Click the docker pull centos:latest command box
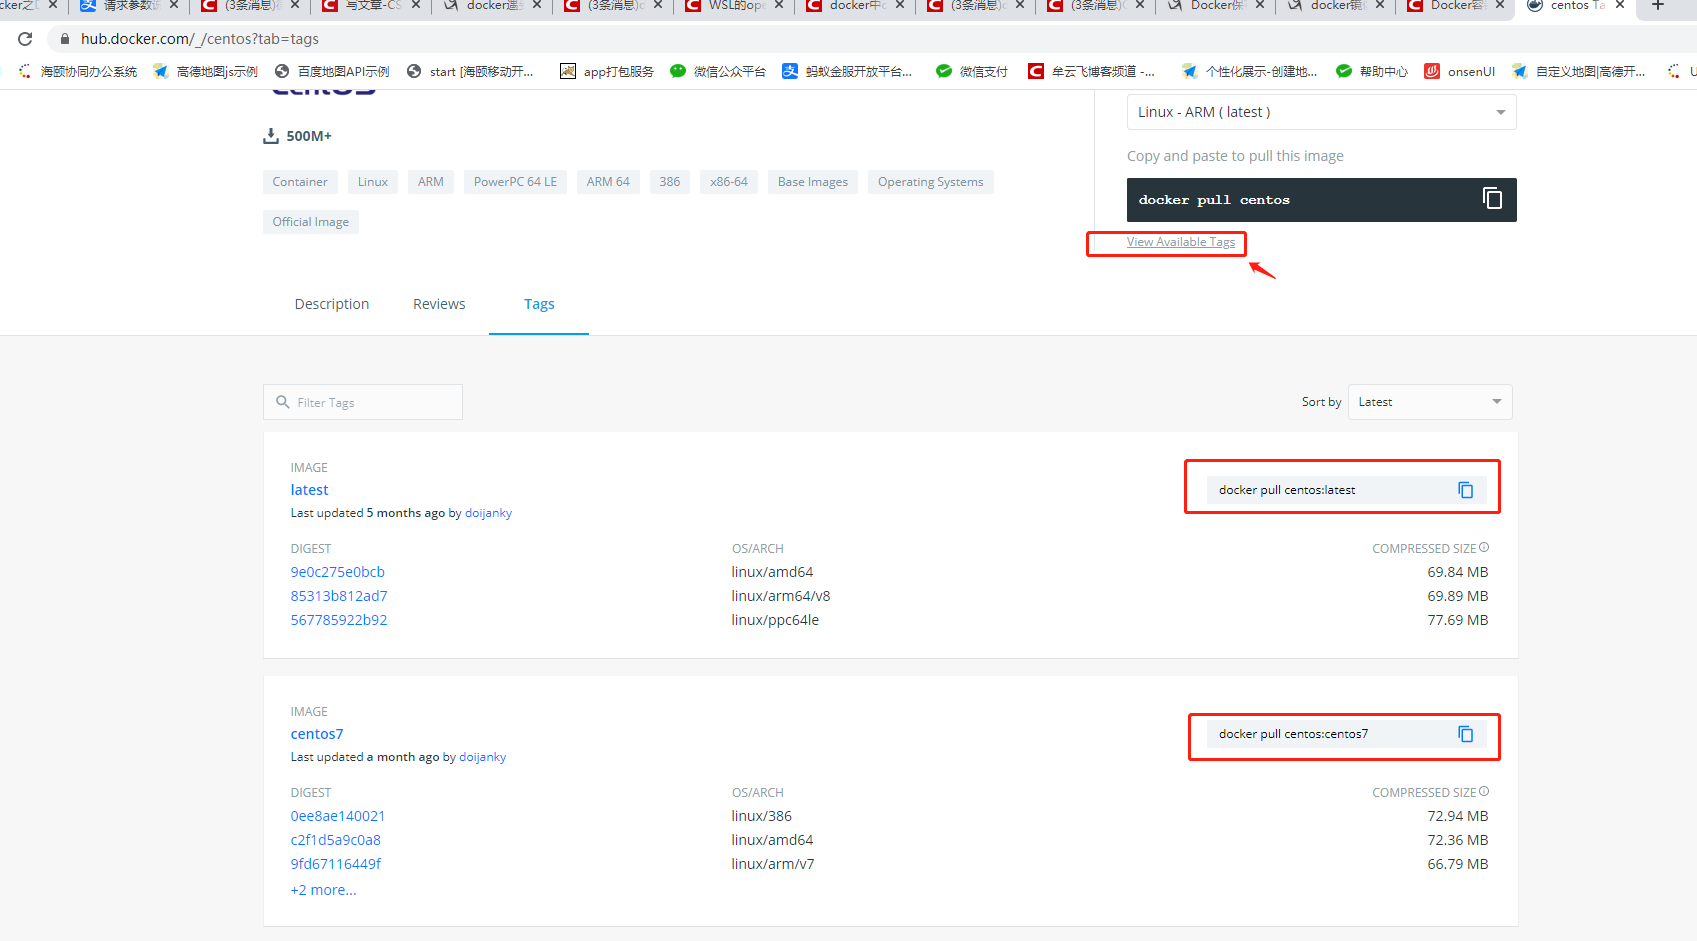This screenshot has height=941, width=1697. click(1346, 490)
